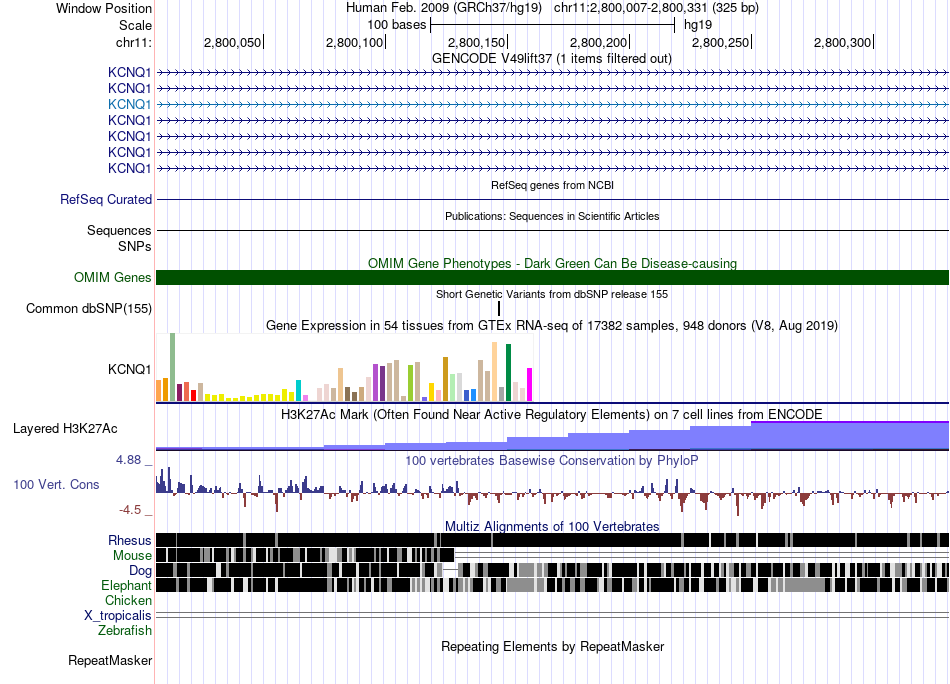Screen dimensions: 950x684
Task: Click the Elephant alignment label
Action: (x=126, y=585)
